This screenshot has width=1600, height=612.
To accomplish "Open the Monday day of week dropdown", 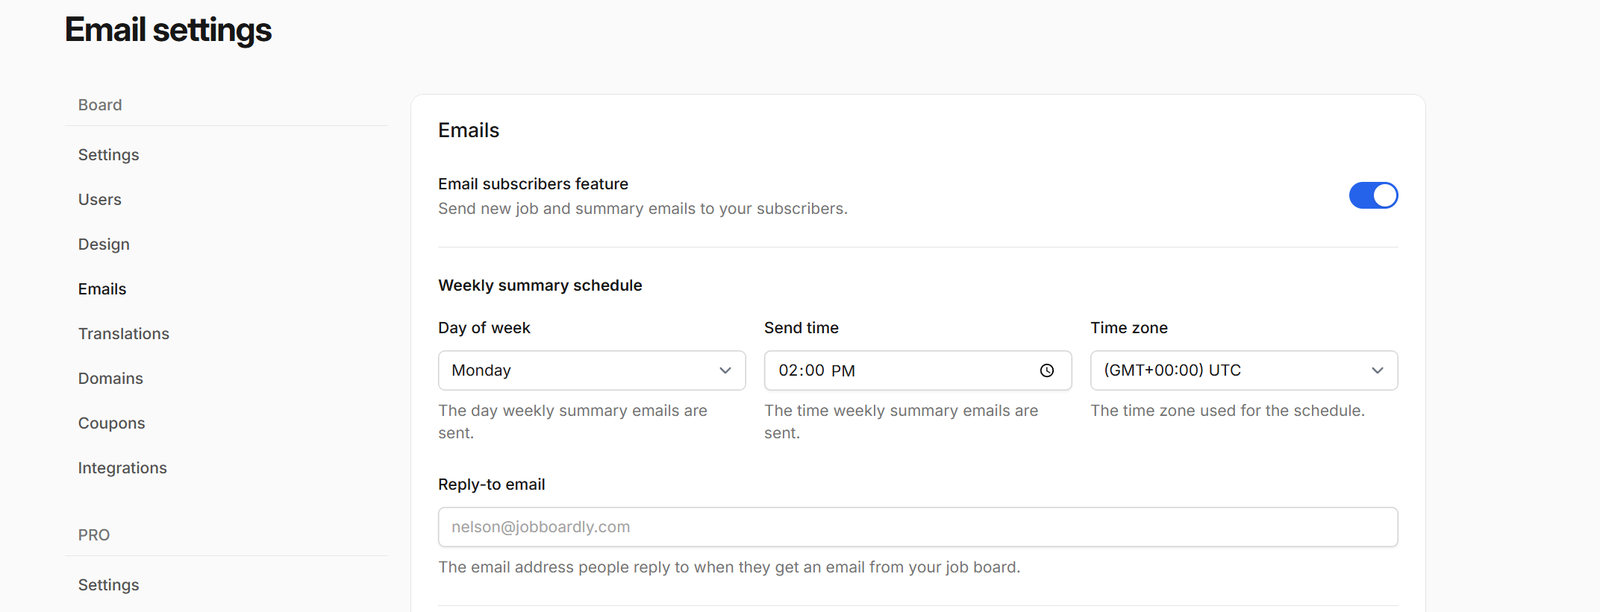I will (590, 370).
